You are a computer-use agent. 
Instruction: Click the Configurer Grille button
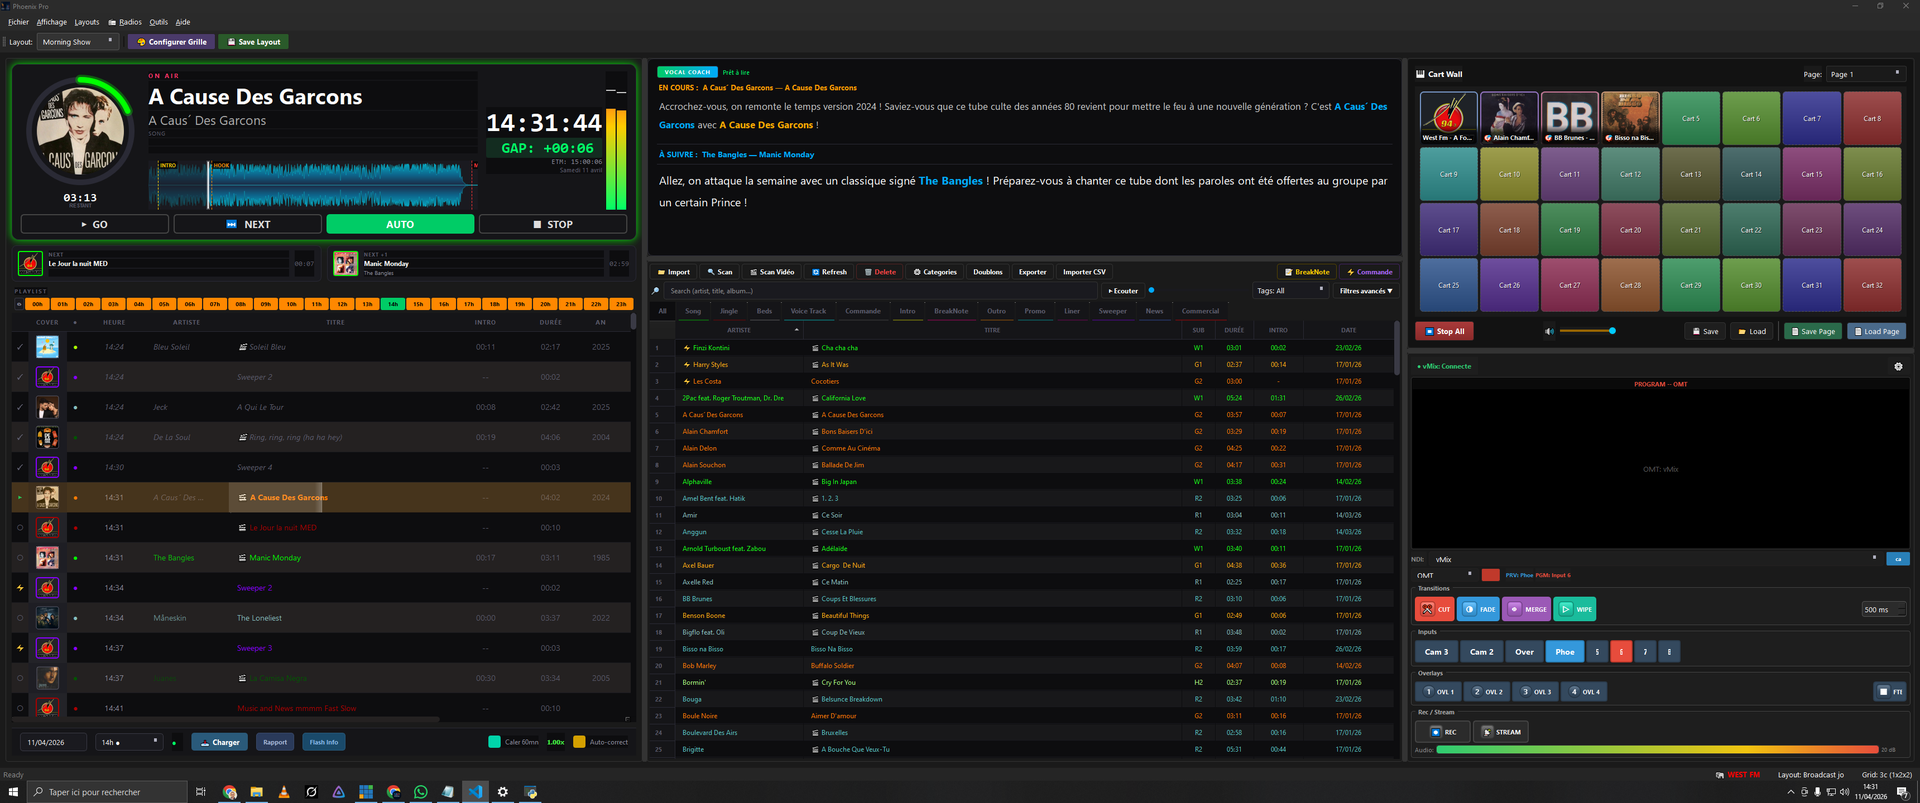[x=172, y=42]
